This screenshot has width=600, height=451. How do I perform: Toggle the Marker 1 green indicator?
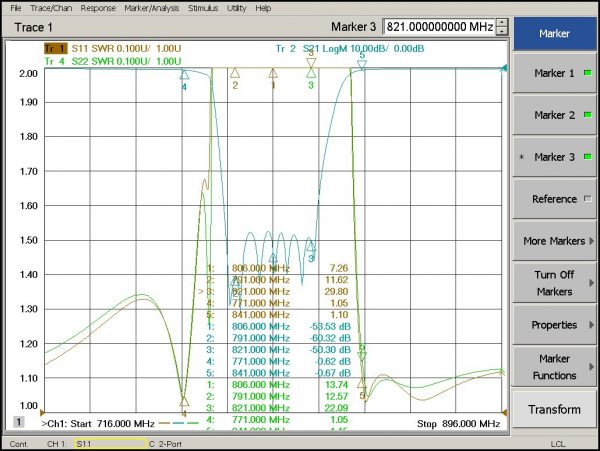588,73
